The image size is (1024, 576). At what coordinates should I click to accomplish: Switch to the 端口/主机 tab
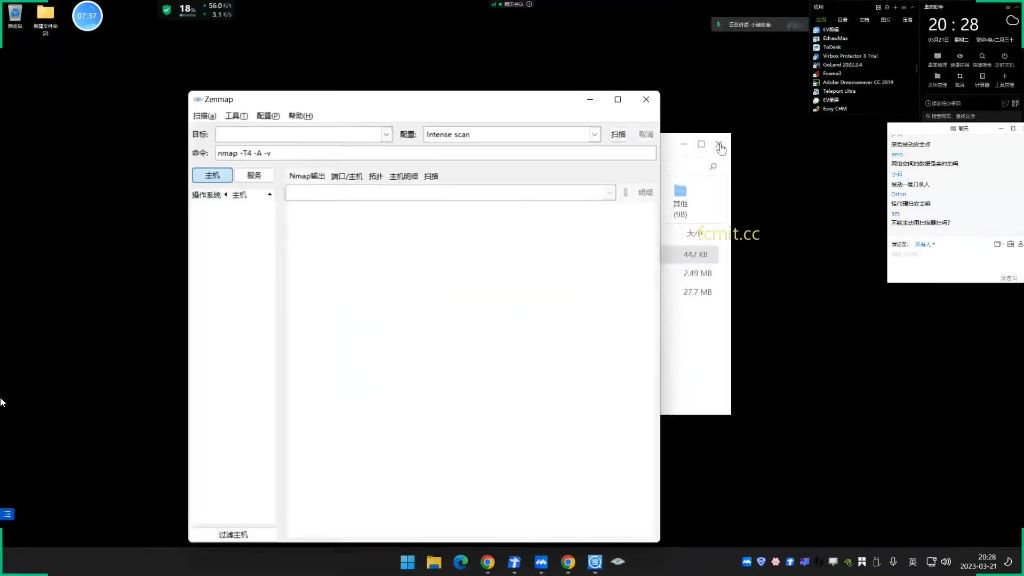(x=346, y=176)
